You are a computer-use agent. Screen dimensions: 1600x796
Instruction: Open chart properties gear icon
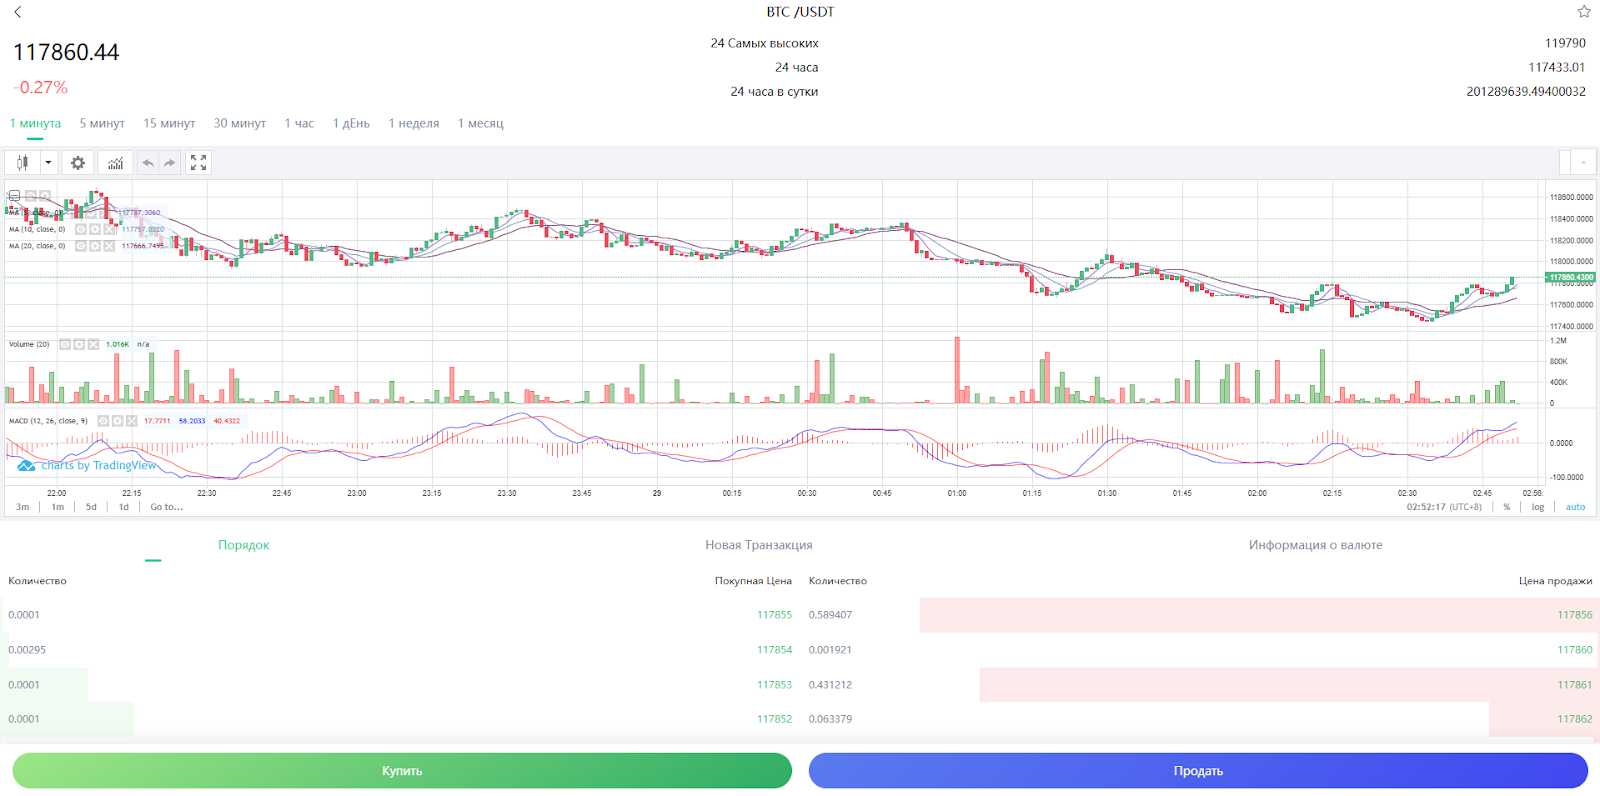[x=78, y=163]
